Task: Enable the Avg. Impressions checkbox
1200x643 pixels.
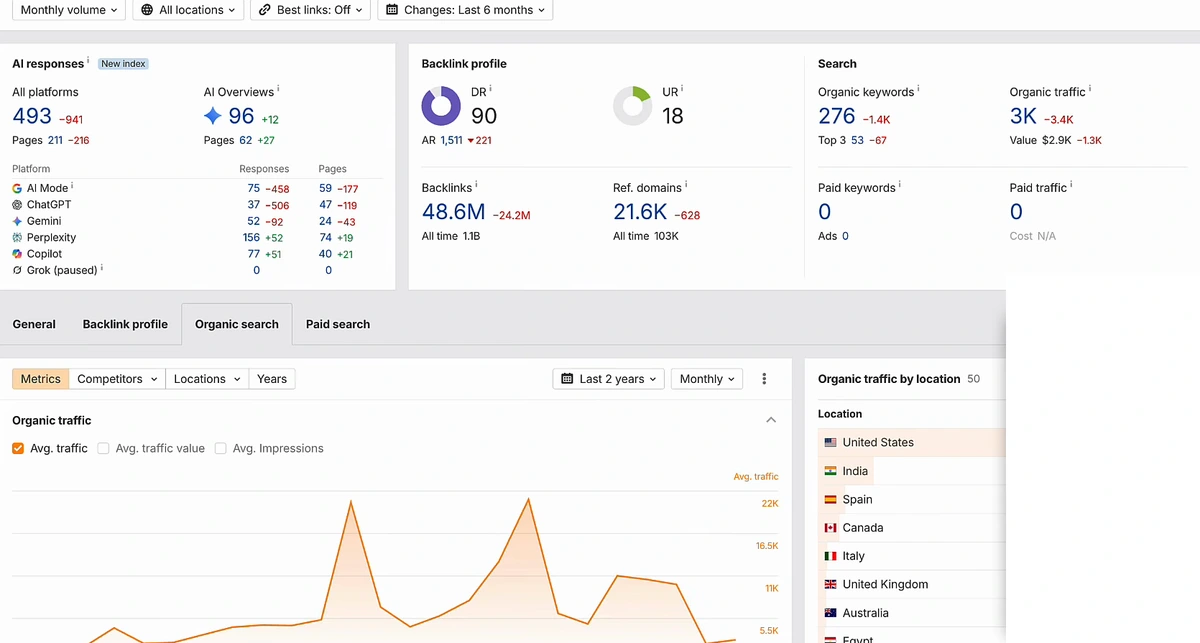Action: point(220,448)
